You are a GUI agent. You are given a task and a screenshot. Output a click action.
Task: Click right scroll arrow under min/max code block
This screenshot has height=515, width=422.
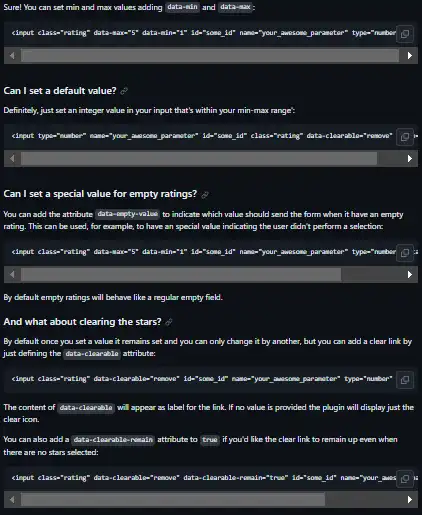point(410,56)
